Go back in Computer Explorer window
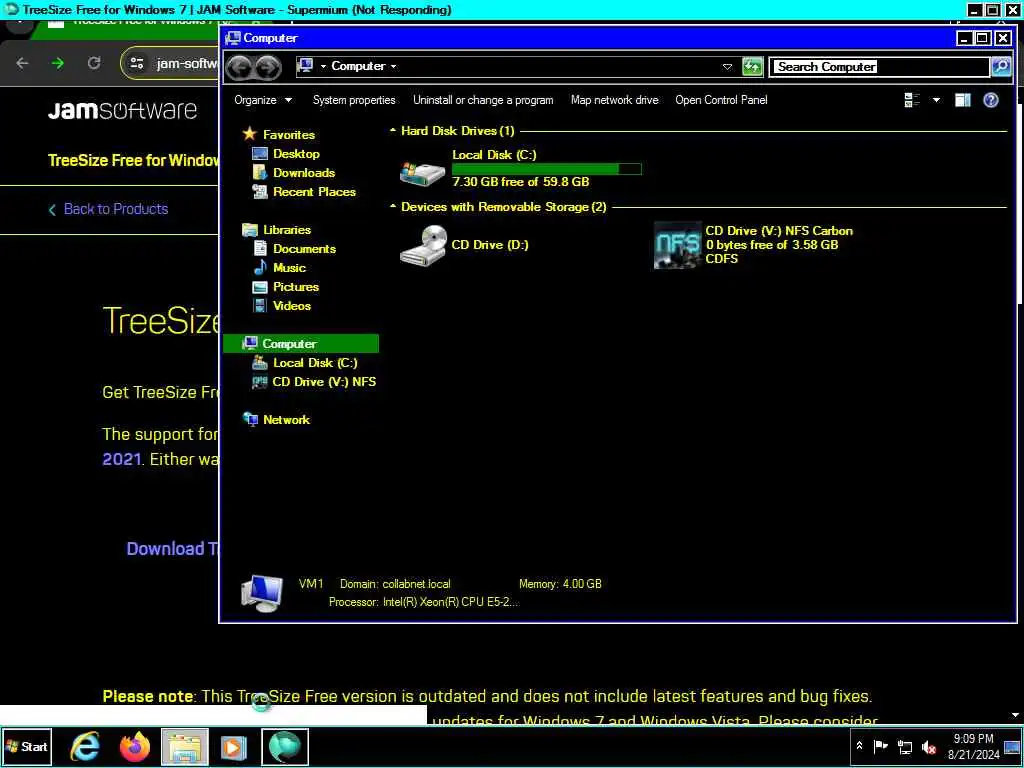The height and width of the screenshot is (768, 1024). (240, 67)
